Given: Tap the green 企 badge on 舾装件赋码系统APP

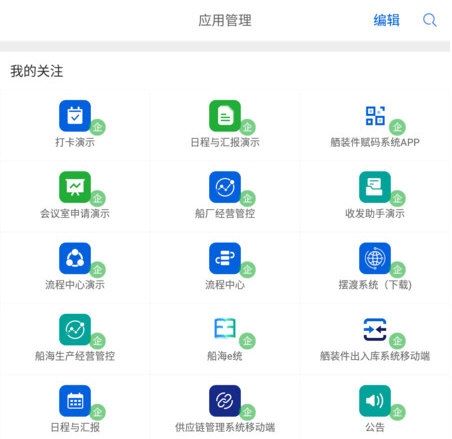Looking at the screenshot, I should coord(397,127).
